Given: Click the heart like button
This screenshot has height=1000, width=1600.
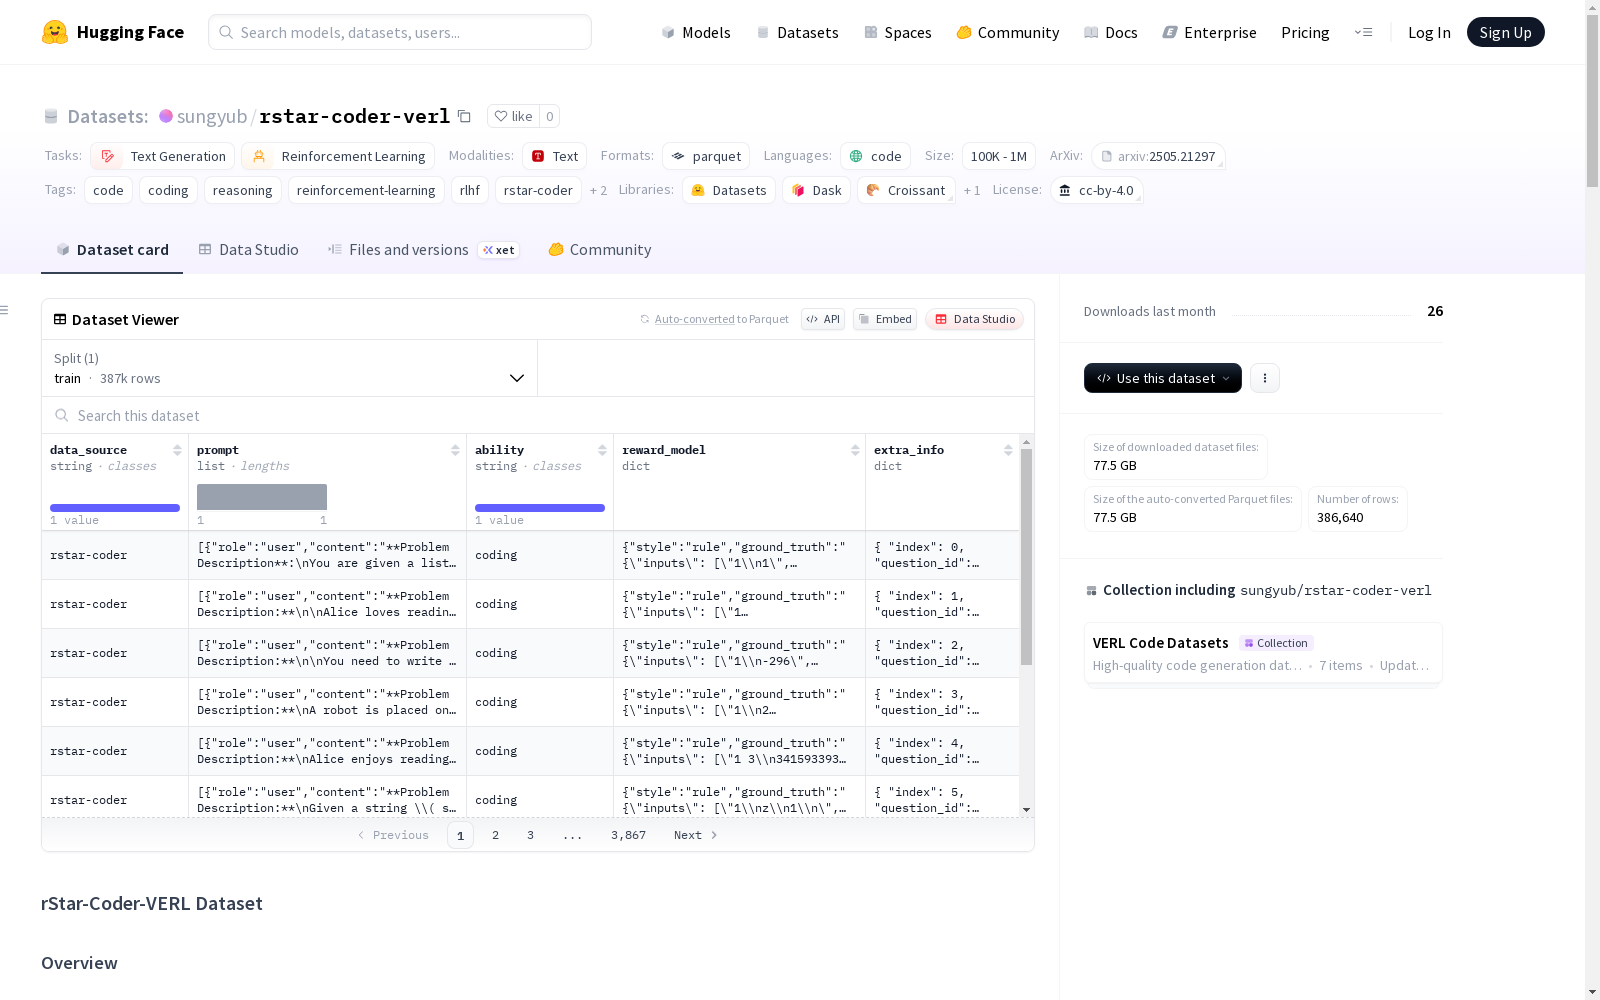Looking at the screenshot, I should click(514, 116).
